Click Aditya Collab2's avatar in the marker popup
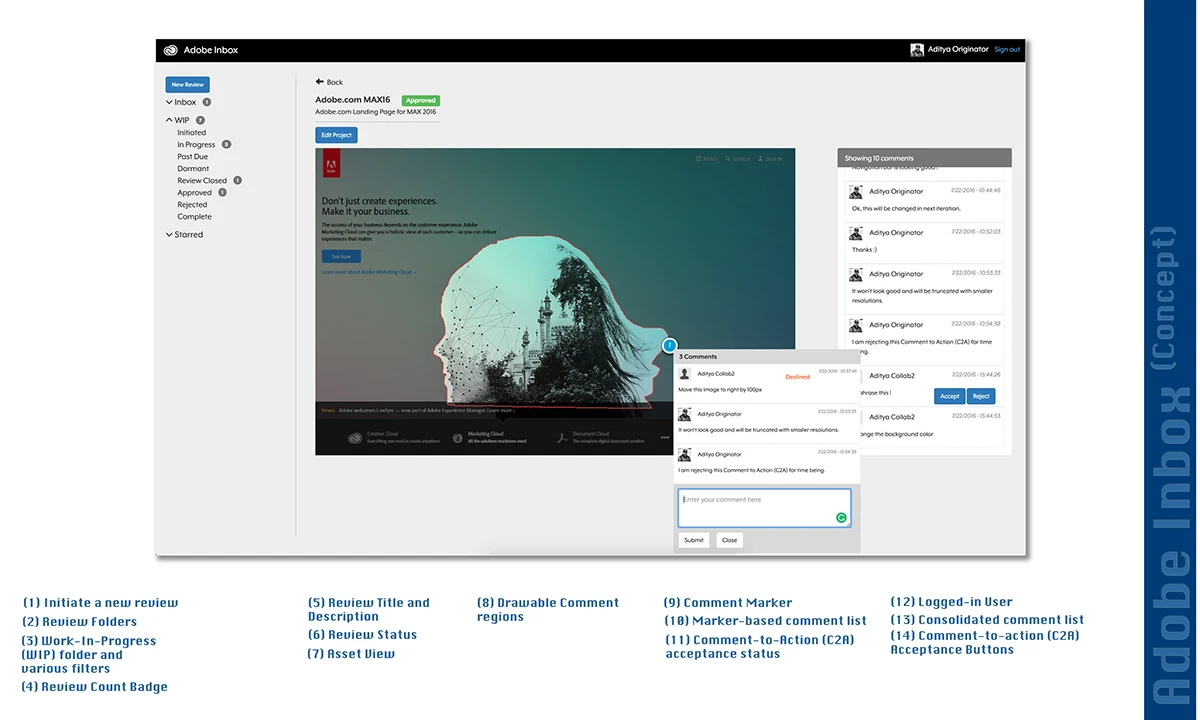The width and height of the screenshot is (1200, 720). coord(685,373)
